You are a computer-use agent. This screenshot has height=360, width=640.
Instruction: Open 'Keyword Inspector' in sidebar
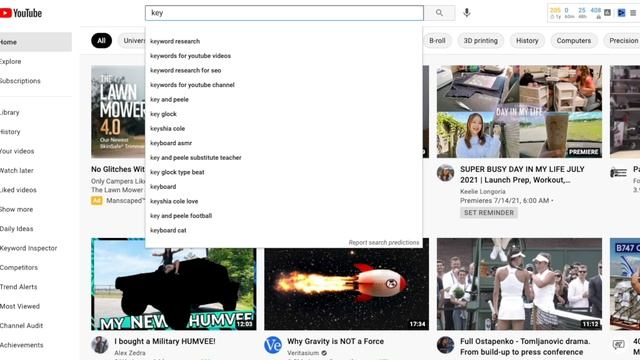point(36,248)
